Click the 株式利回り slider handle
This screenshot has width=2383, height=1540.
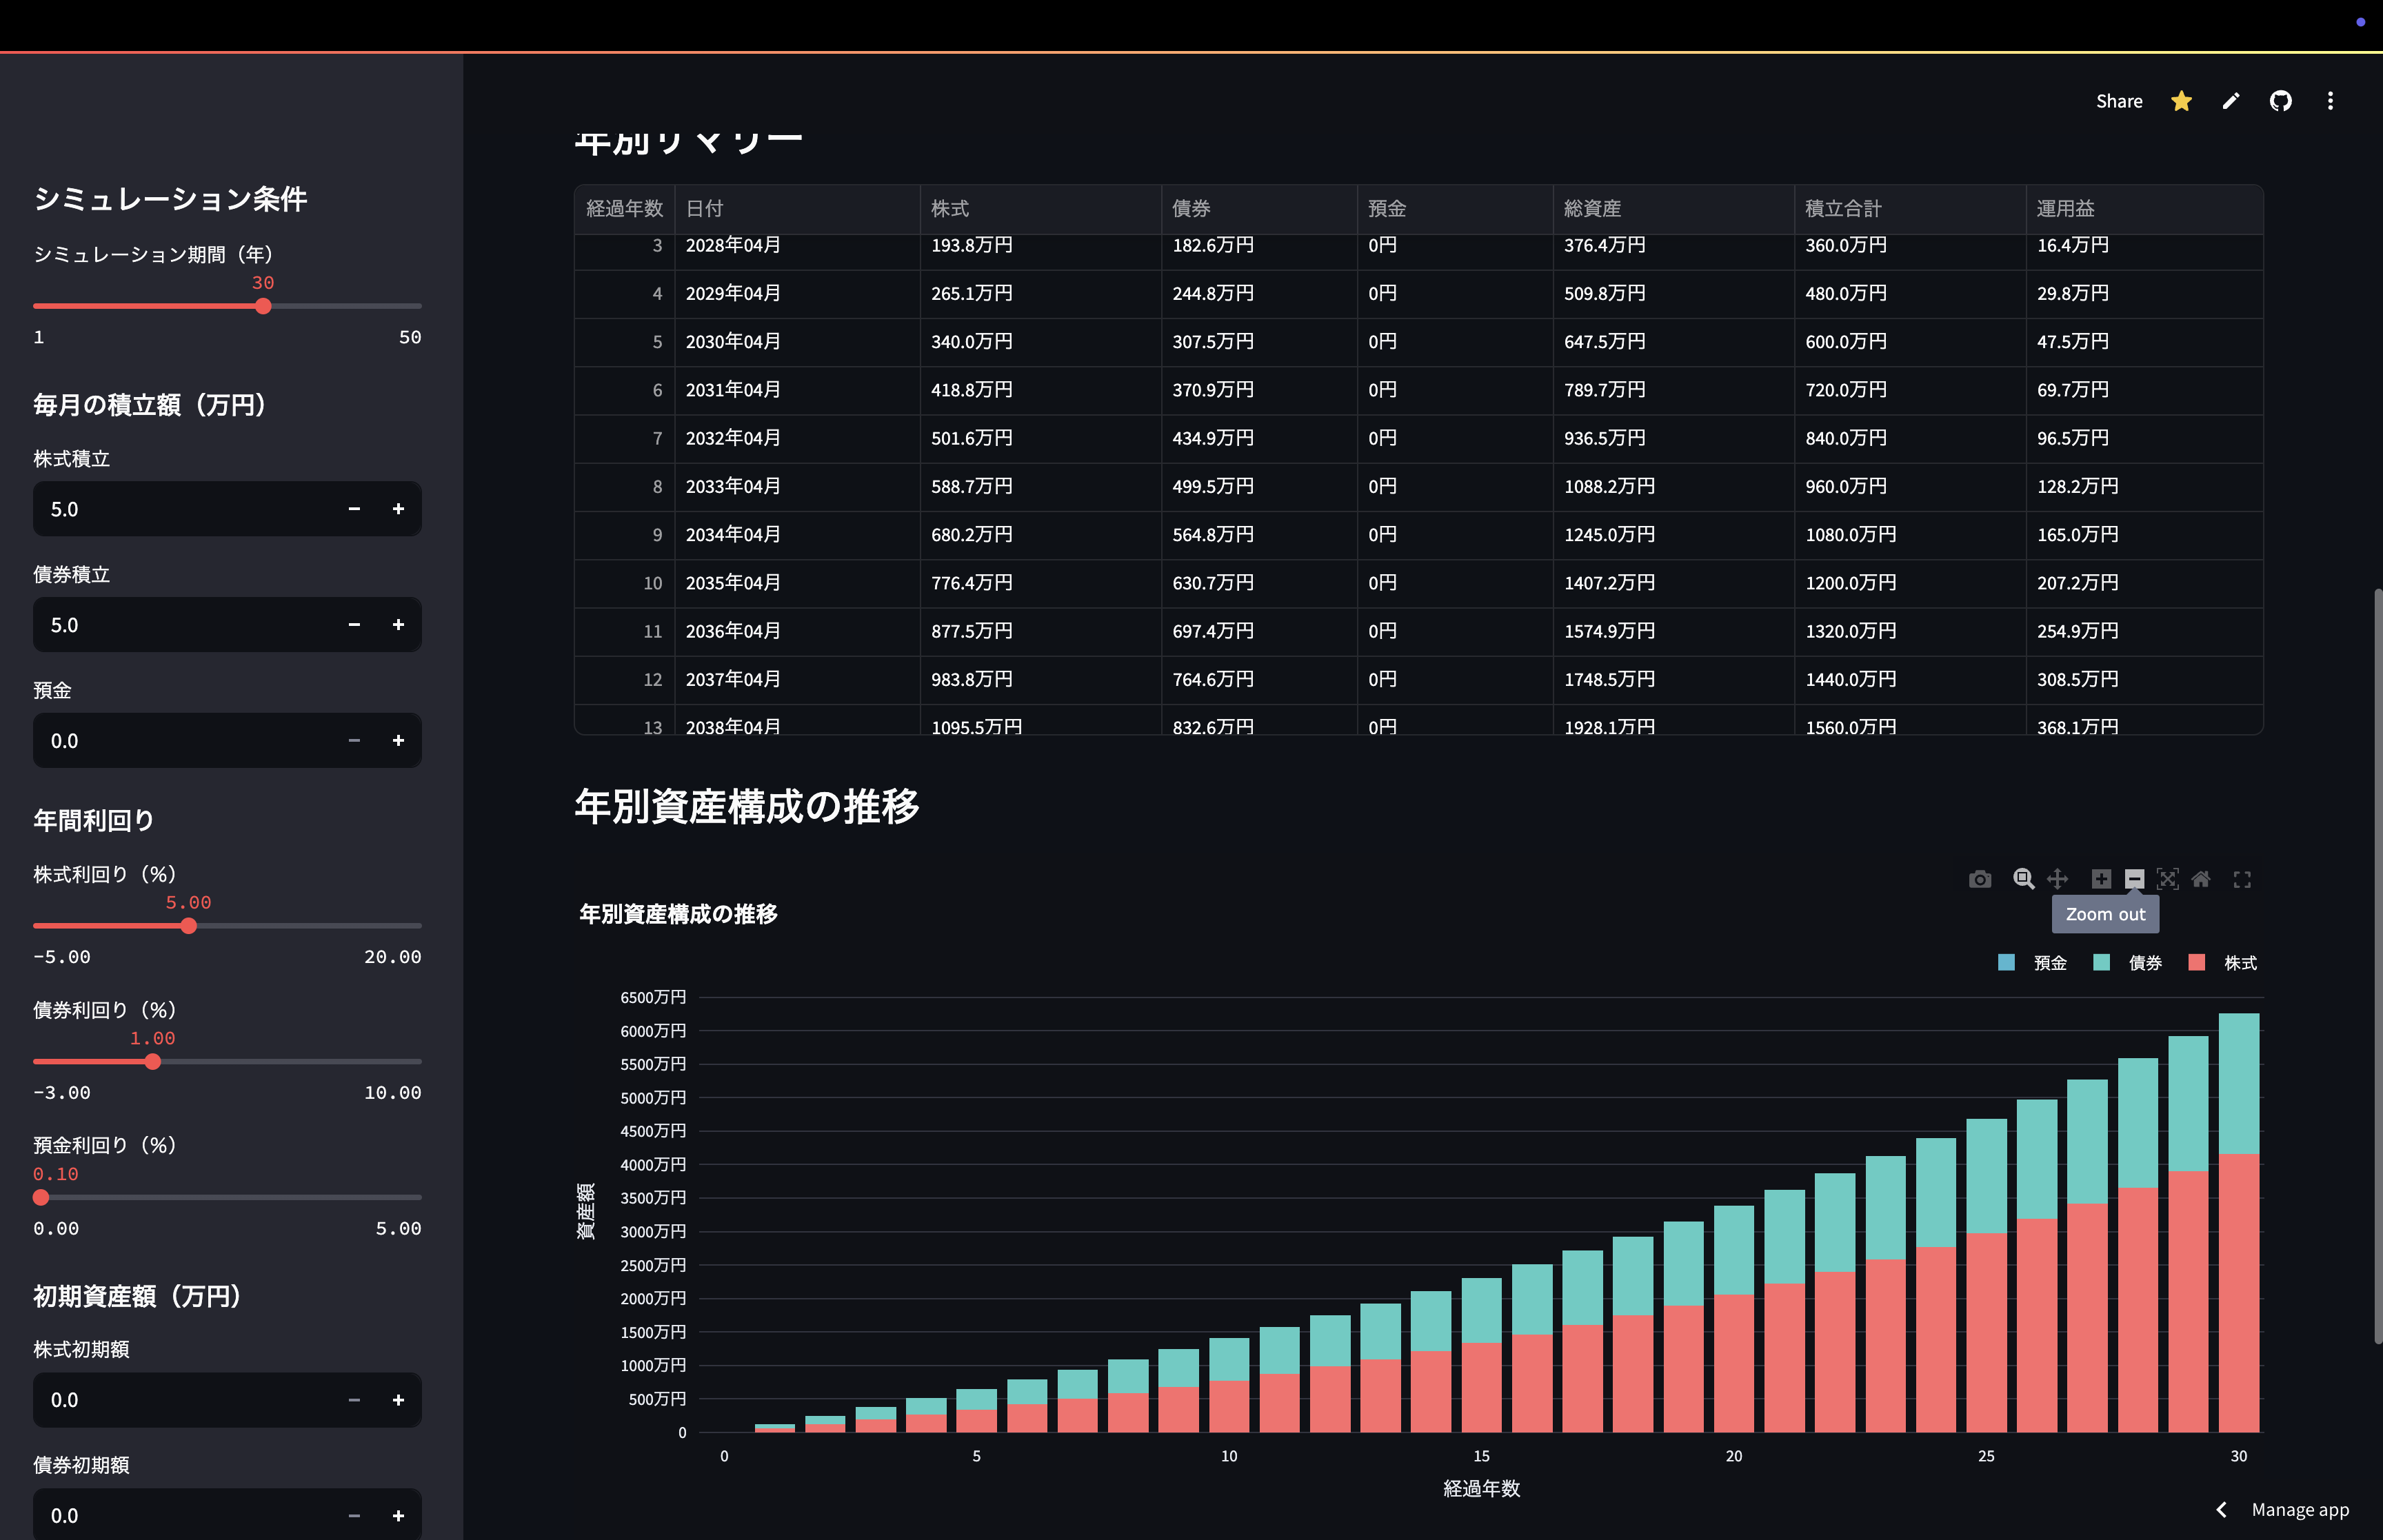click(189, 926)
